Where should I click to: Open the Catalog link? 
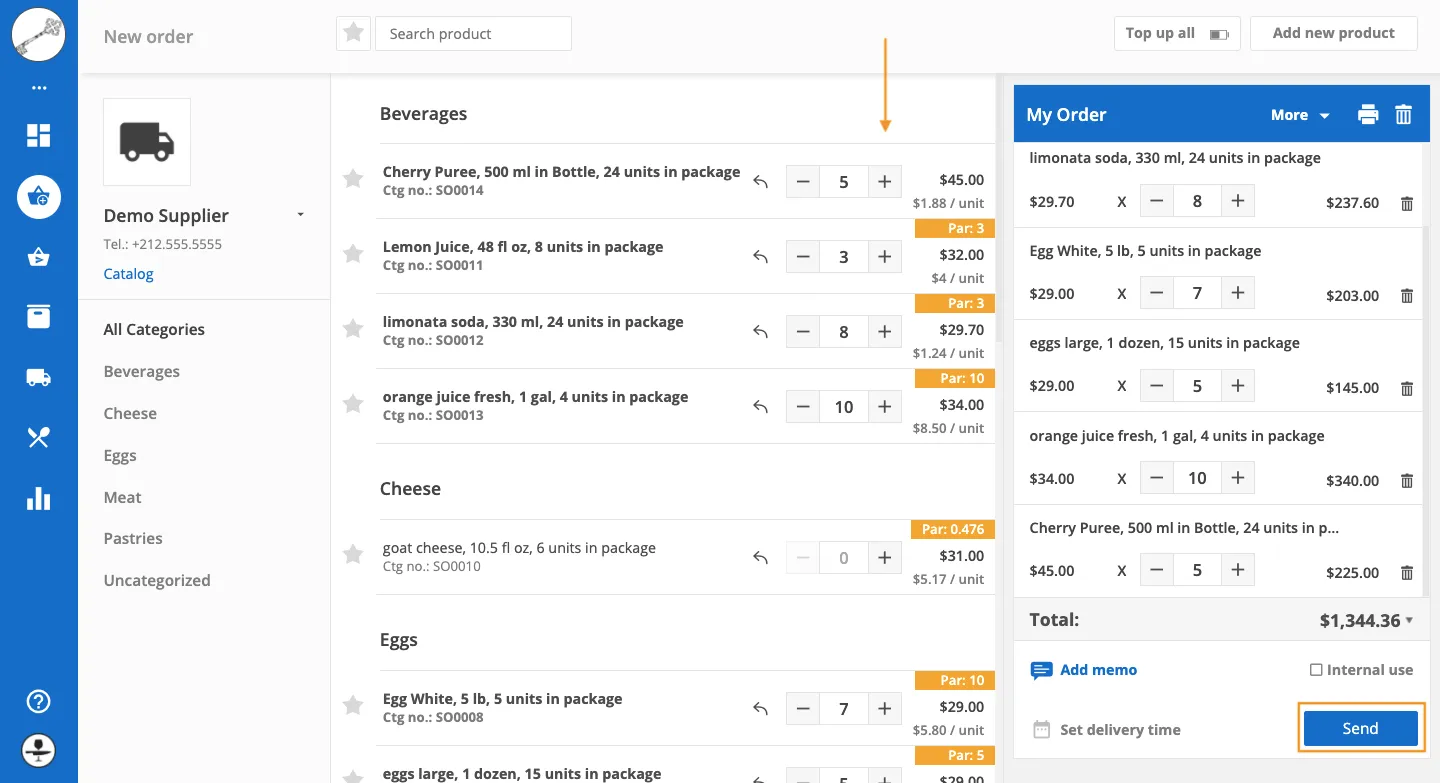128,273
